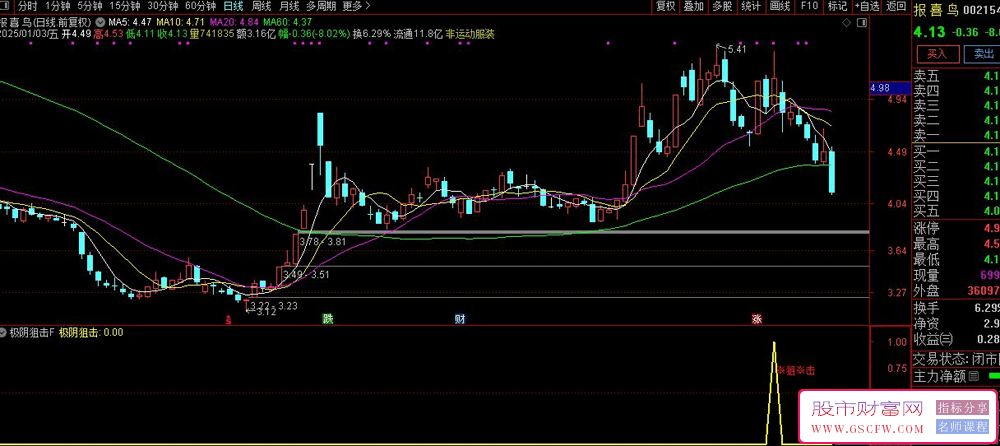Click the 外盘 row in quote panel
Viewport: 1000px width, 446px height.
tap(956, 290)
